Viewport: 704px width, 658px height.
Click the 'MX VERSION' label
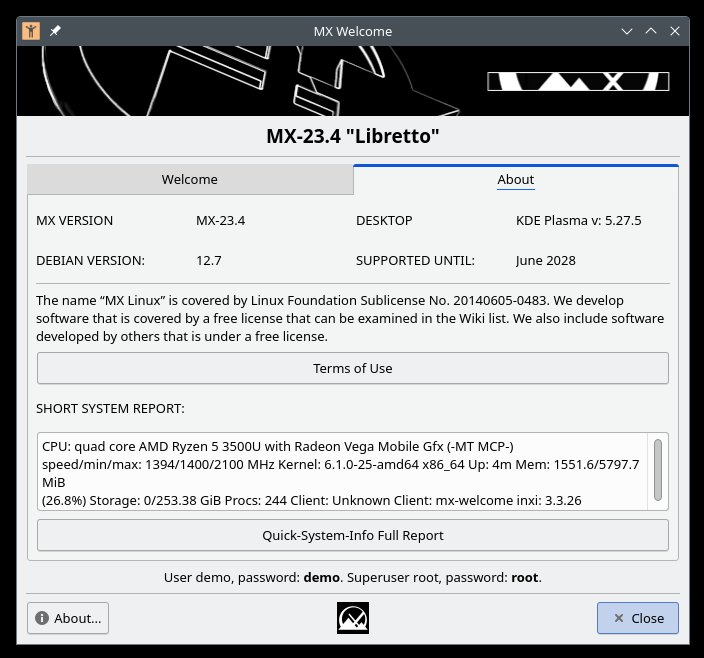[x=75, y=220]
